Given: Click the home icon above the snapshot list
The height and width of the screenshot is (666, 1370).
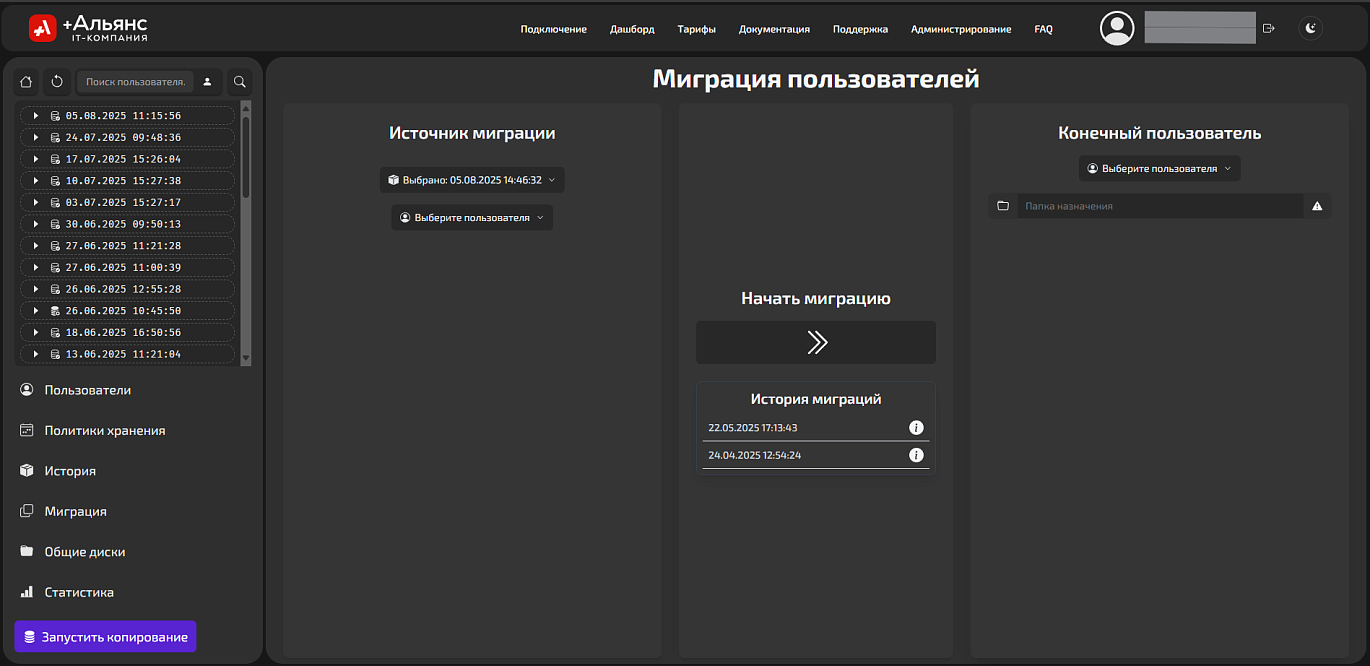Looking at the screenshot, I should [25, 82].
